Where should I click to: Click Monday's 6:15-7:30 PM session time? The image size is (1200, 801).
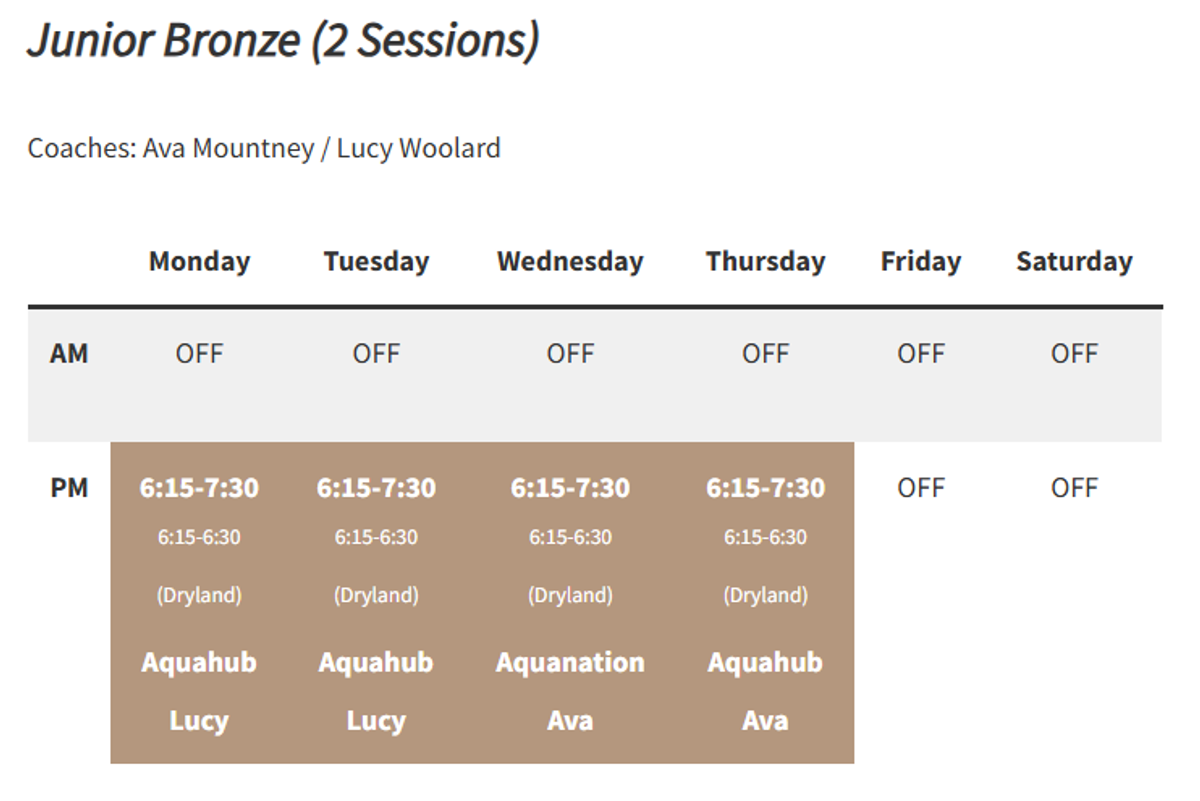pos(199,488)
